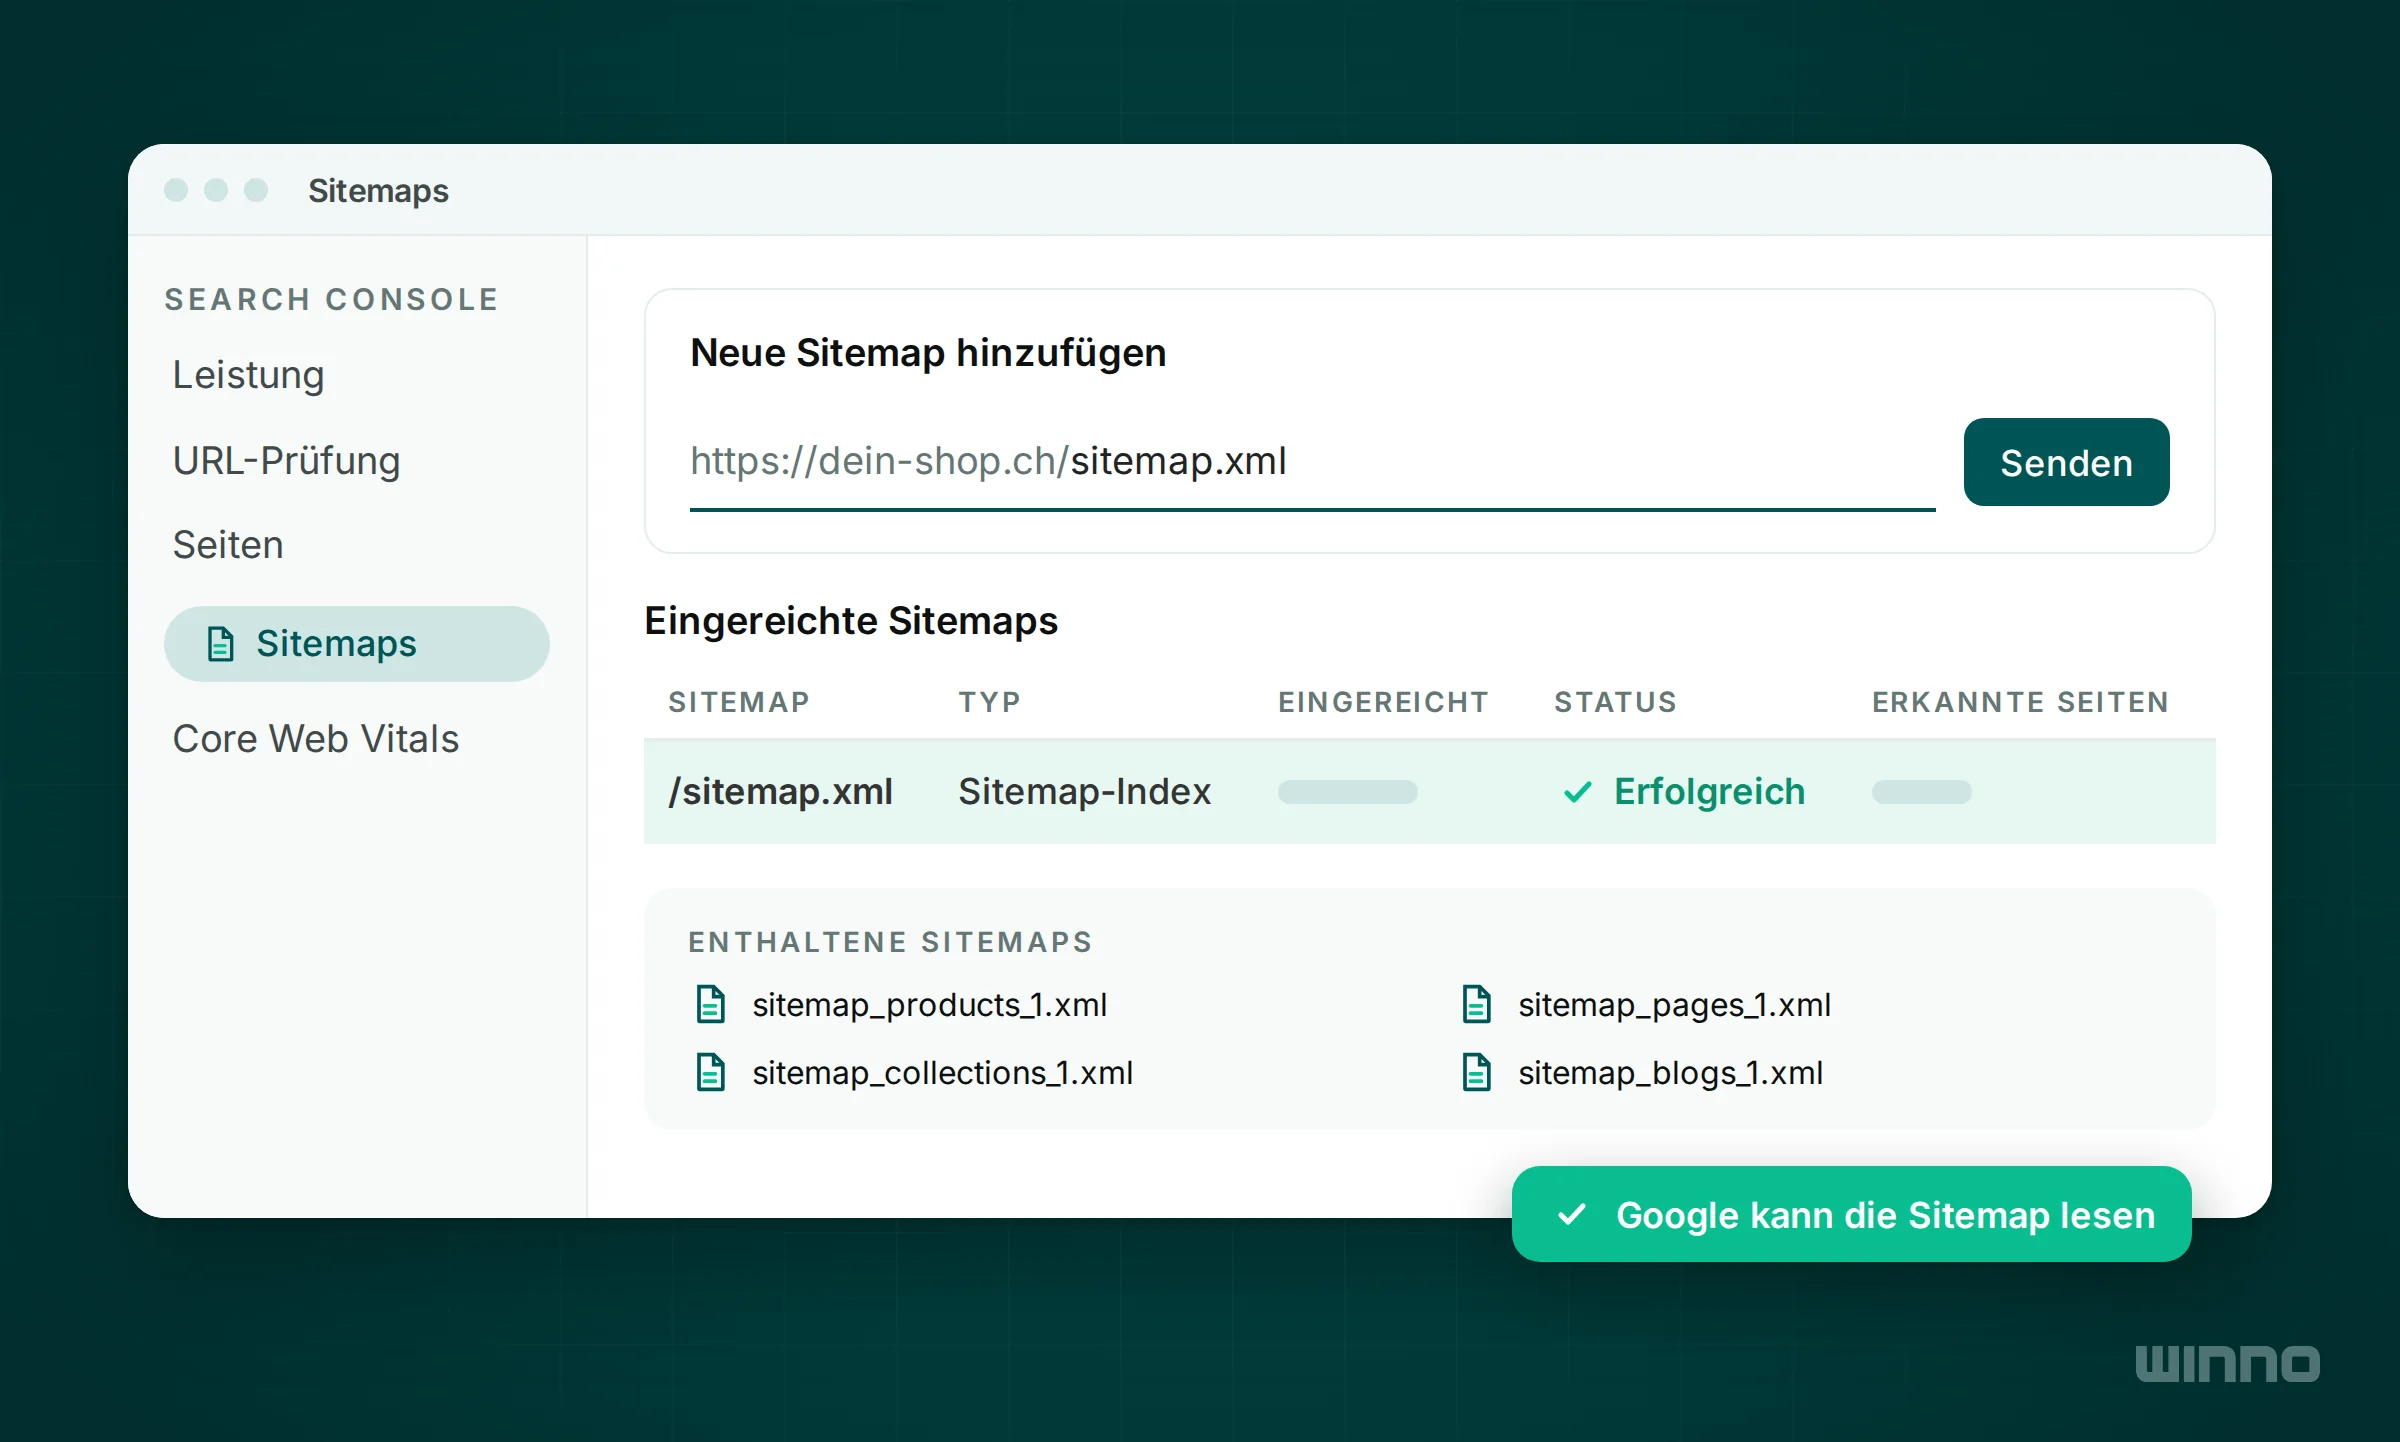Focus the sitemap URL input field
2400x1442 pixels.
click(x=1312, y=462)
